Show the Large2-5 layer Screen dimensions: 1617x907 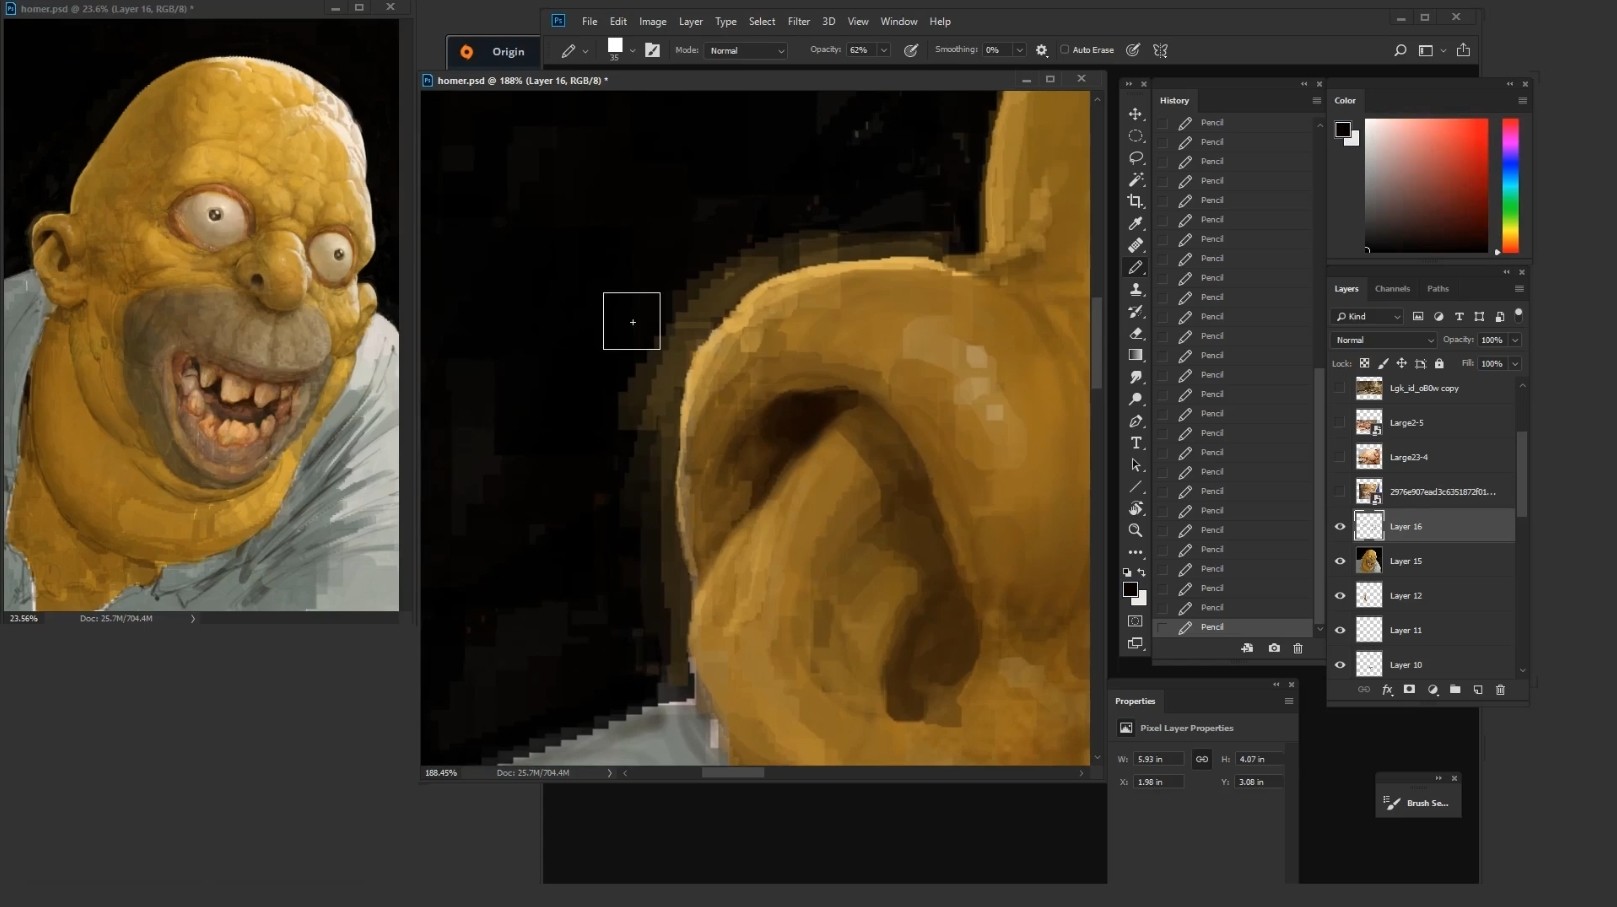[x=1340, y=422]
